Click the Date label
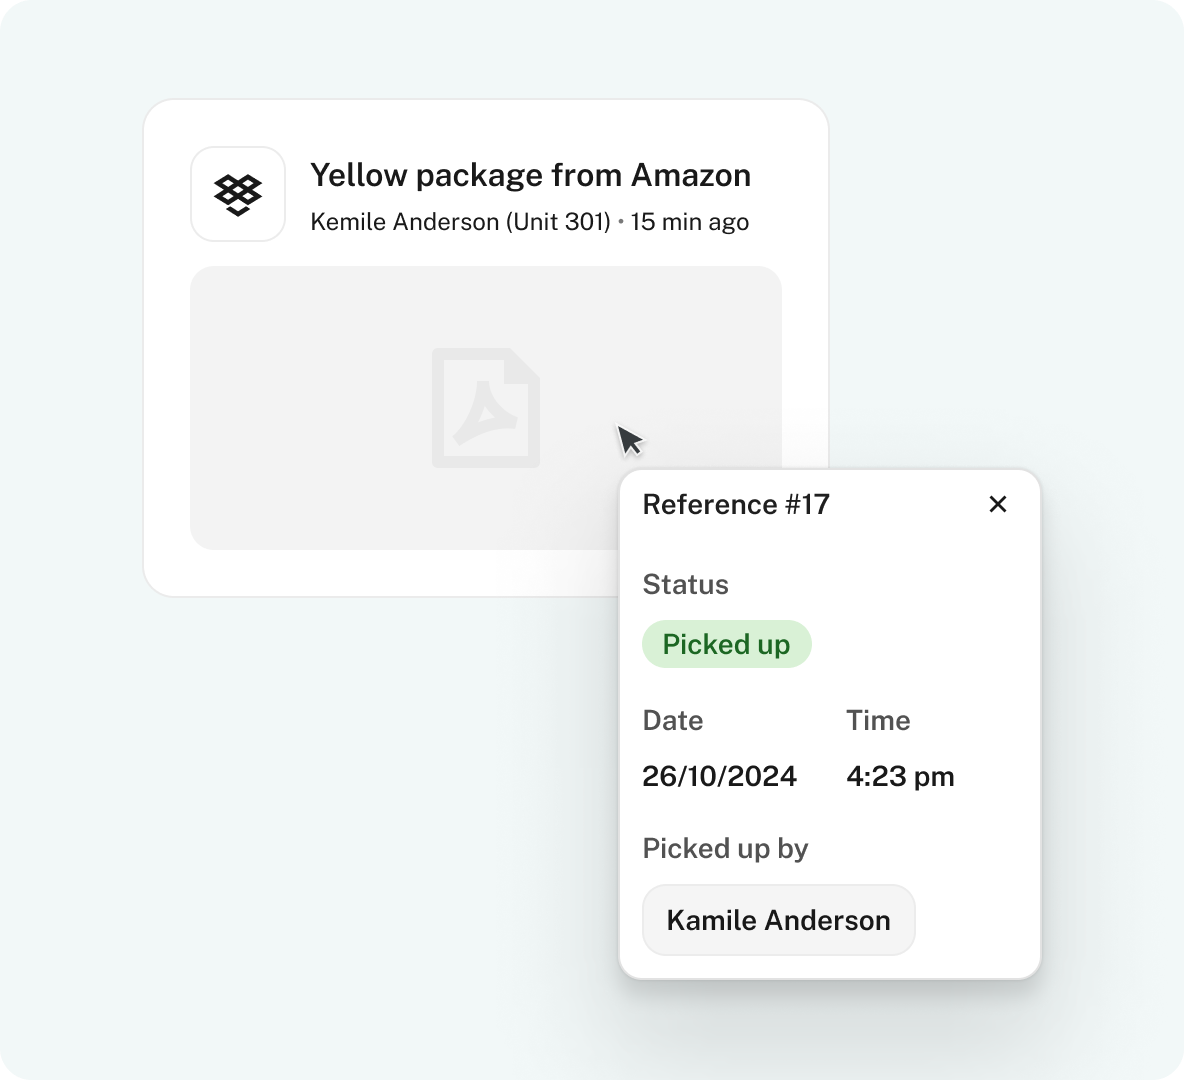The width and height of the screenshot is (1184, 1080). coord(672,720)
